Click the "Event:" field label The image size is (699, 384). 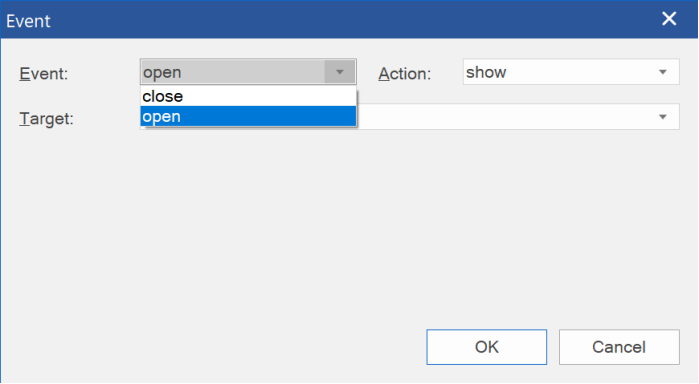(44, 74)
